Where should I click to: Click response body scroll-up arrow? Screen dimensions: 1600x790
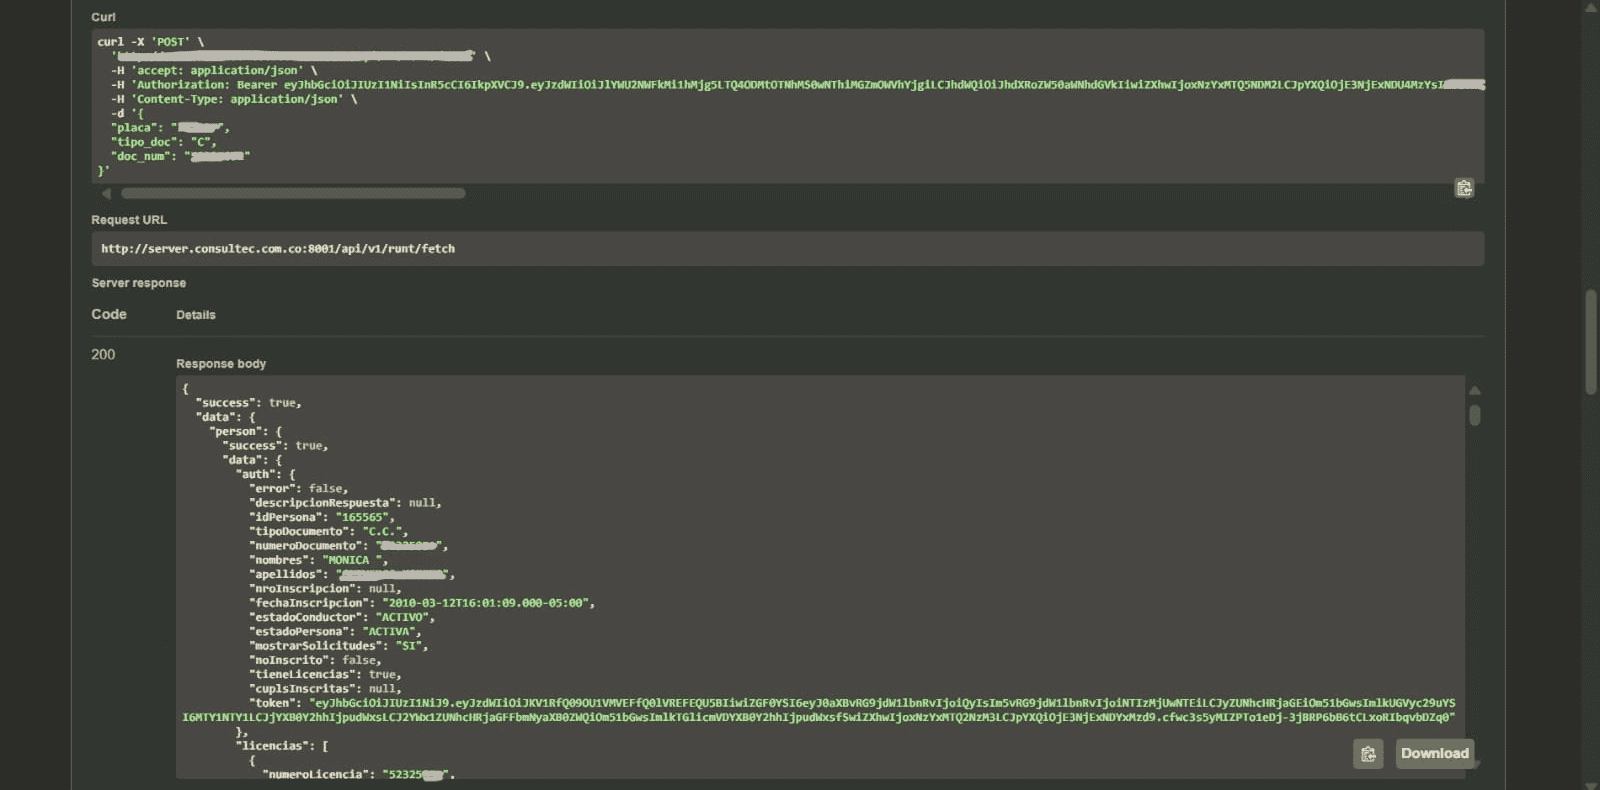1475,391
